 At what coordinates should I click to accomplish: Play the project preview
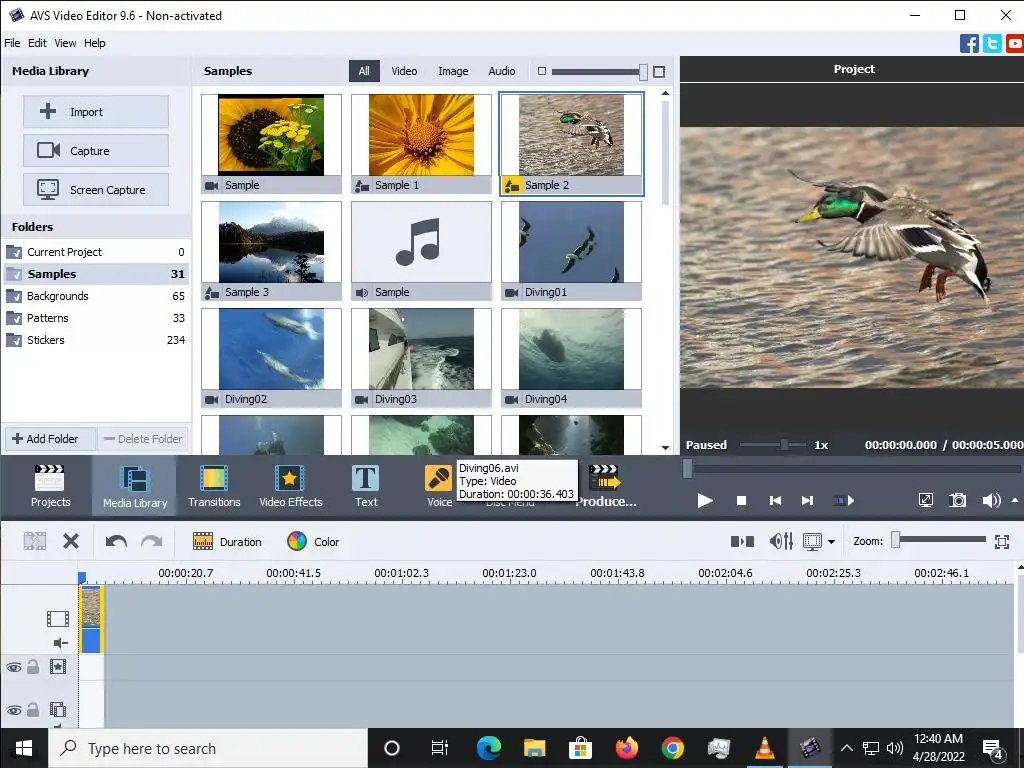point(705,500)
